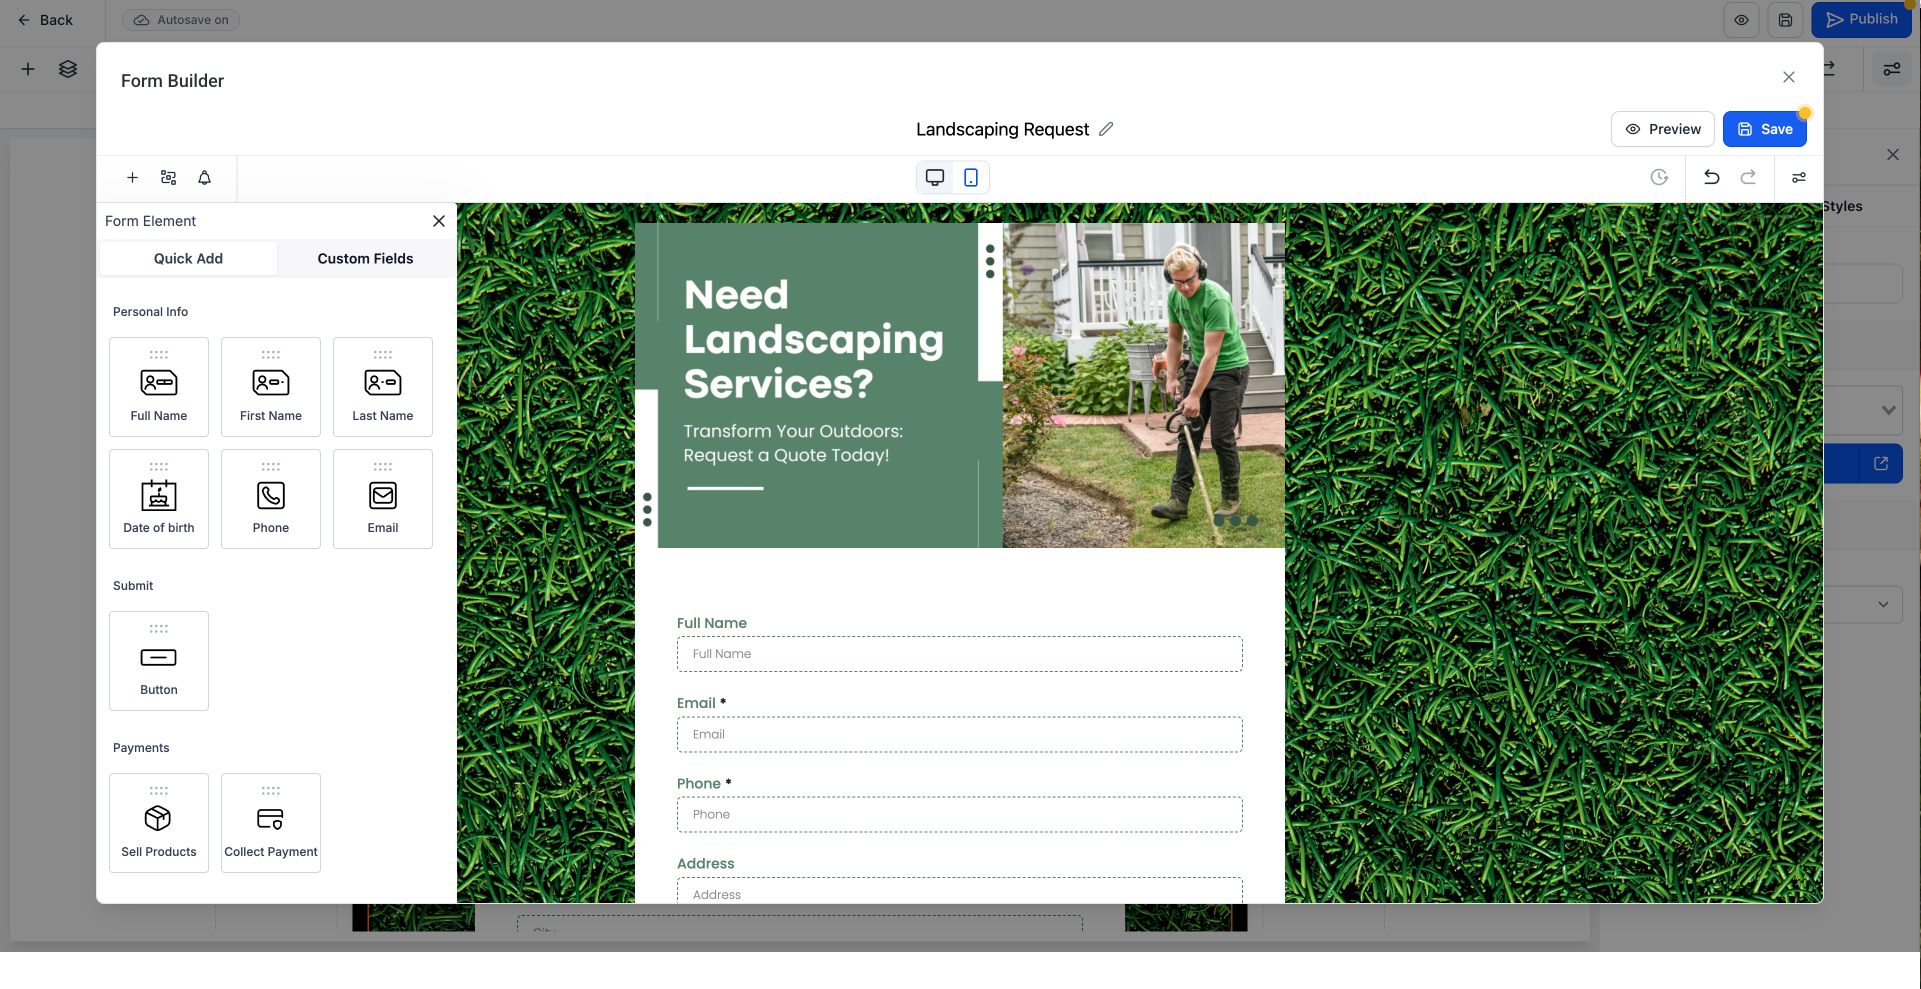
Task: Add an Email quick-add element
Action: (383, 499)
